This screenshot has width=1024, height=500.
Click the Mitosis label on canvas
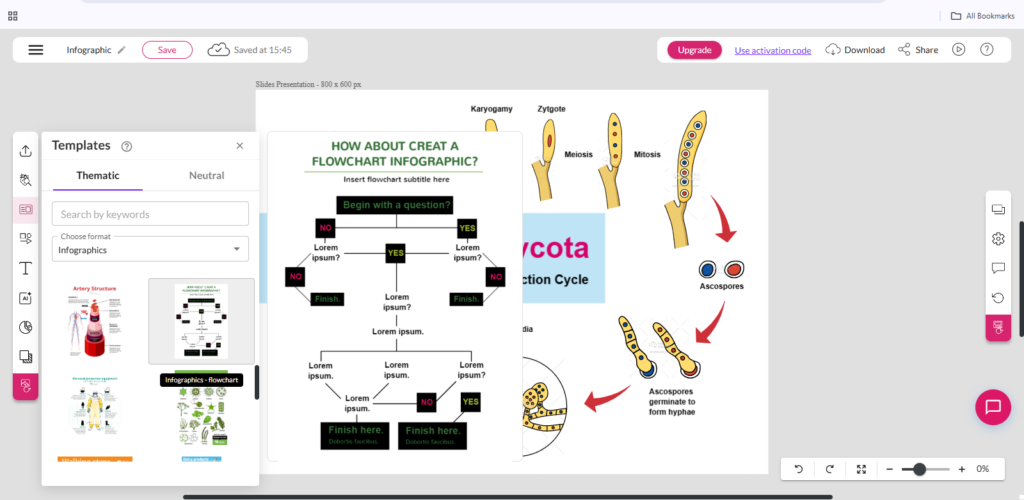coord(647,155)
